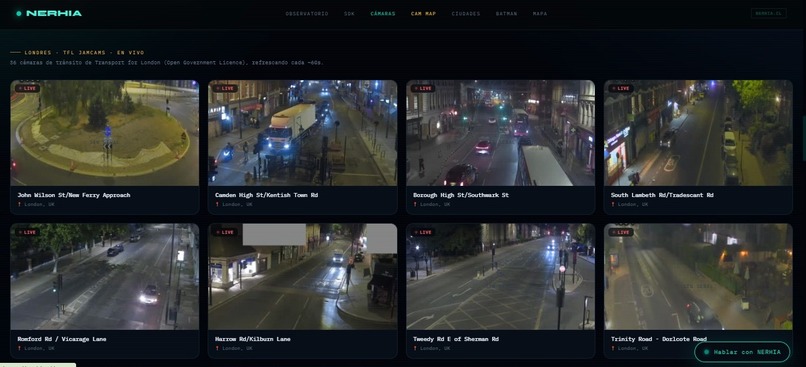806x367 pixels.
Task: Click the LIVE badge on Romford Rd camera
Action: click(27, 232)
